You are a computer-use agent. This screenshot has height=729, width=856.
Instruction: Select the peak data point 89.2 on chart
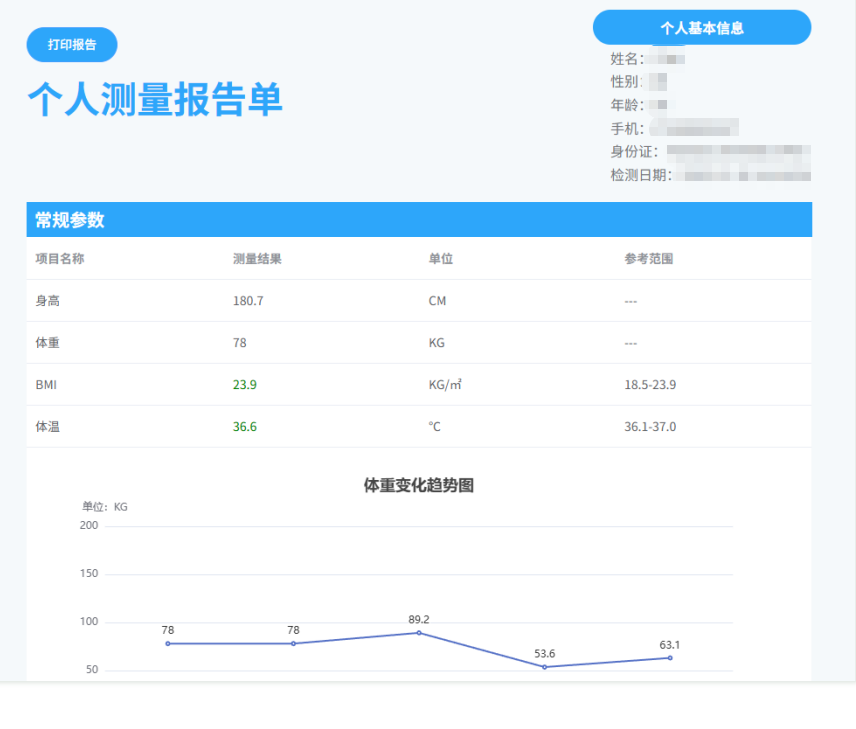coord(418,632)
